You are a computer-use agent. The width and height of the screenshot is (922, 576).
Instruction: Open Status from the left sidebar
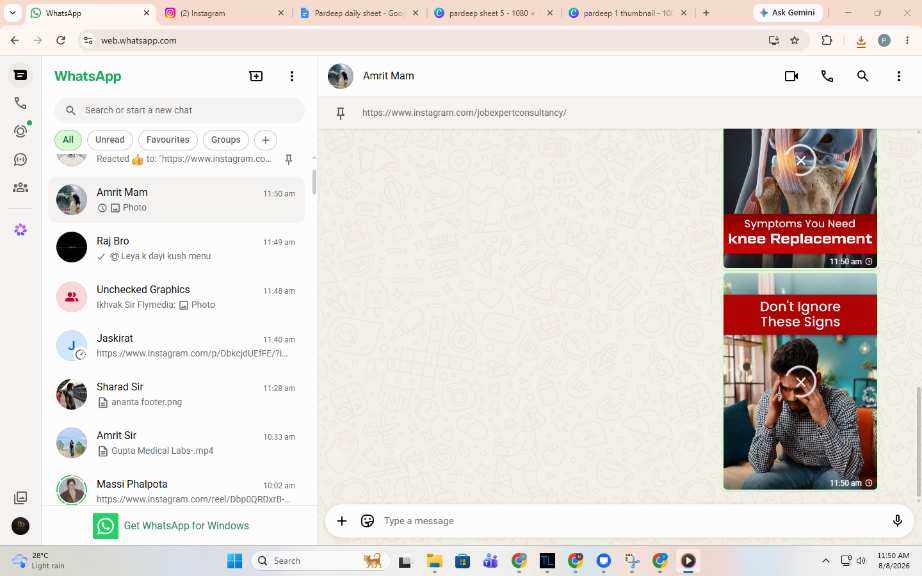[21, 130]
